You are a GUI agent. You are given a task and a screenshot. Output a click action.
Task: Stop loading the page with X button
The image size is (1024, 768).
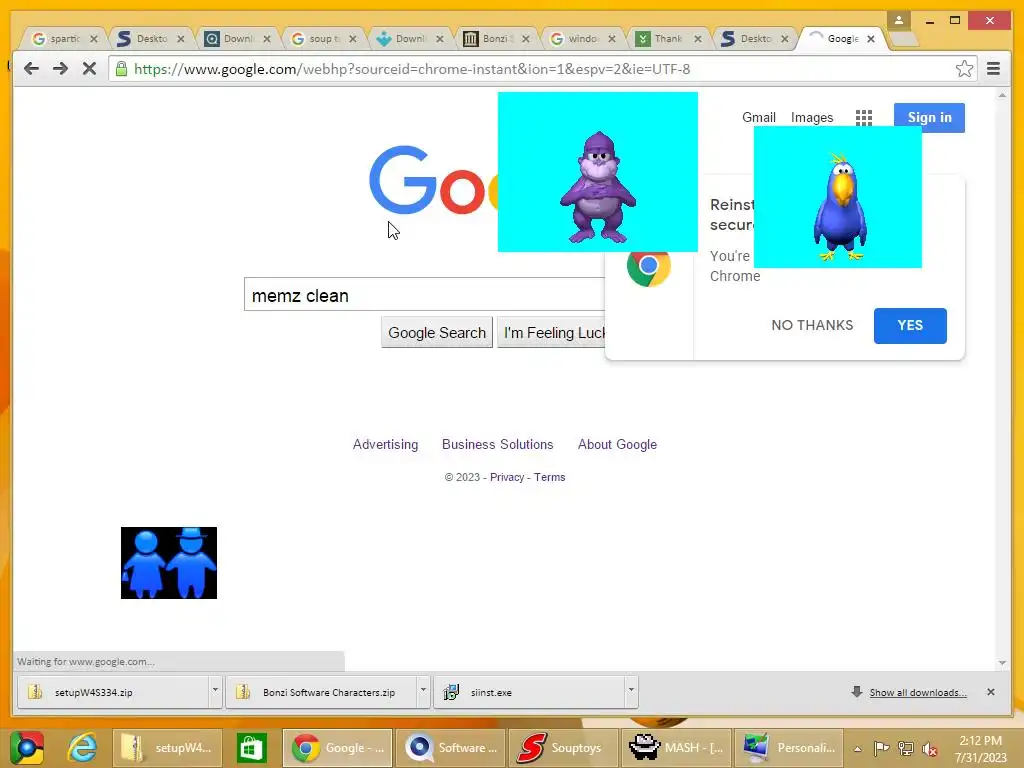pyautogui.click(x=89, y=69)
